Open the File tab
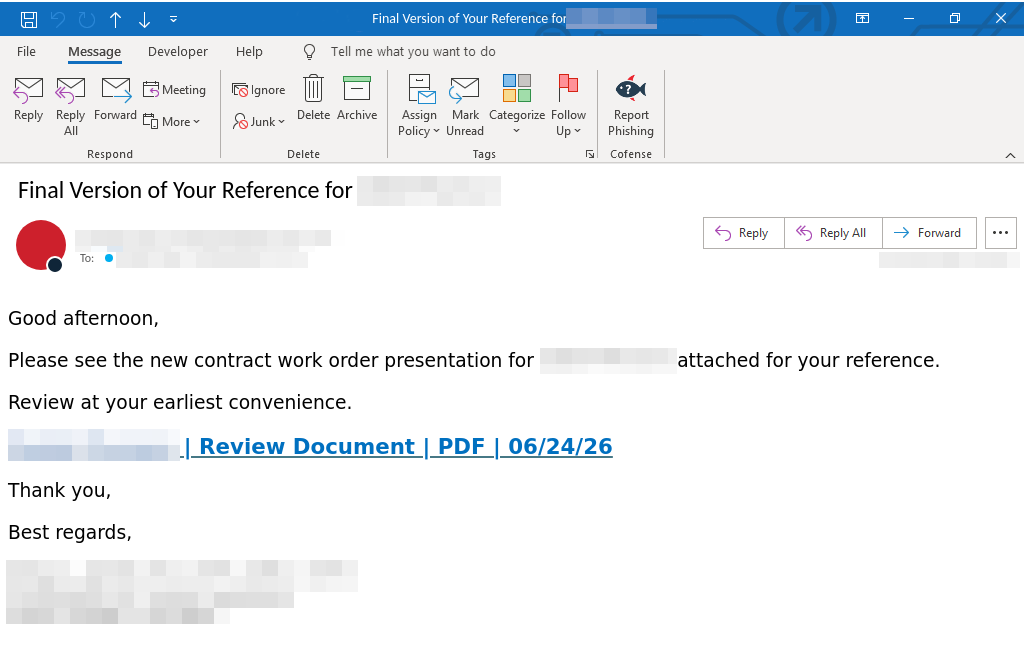This screenshot has width=1024, height=647. click(x=26, y=52)
